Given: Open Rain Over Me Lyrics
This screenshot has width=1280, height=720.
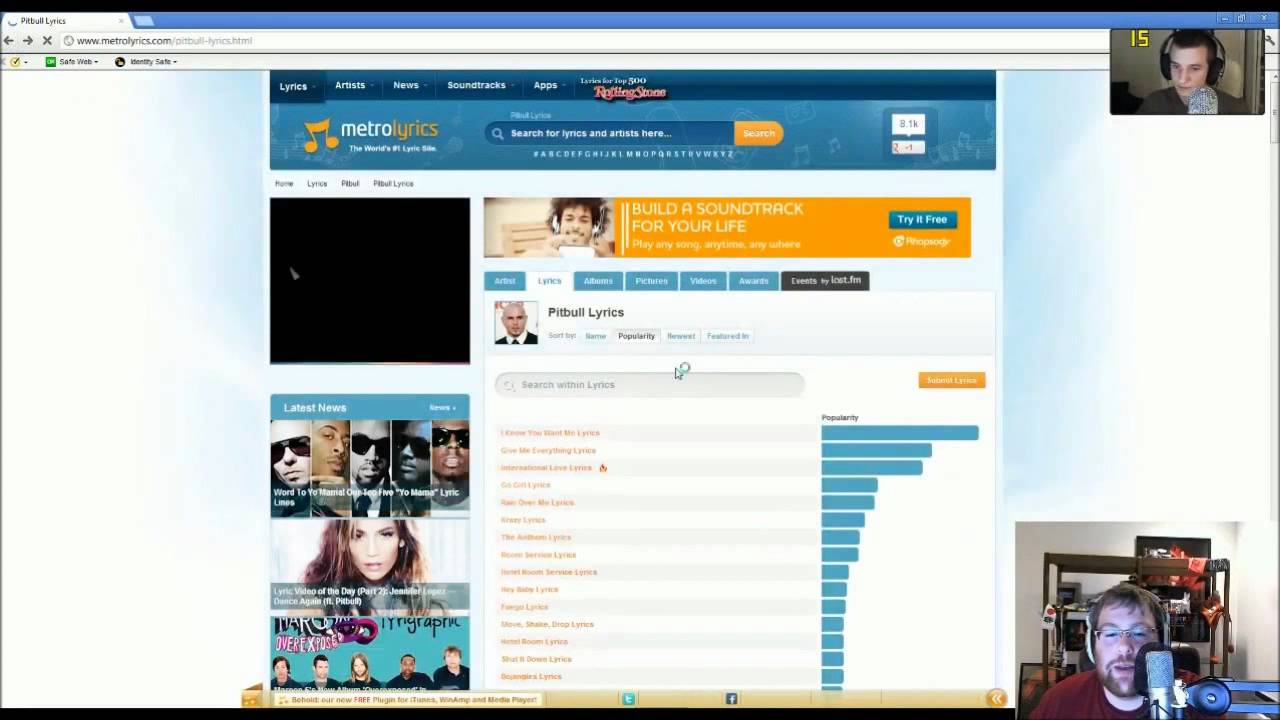Looking at the screenshot, I should click(537, 503).
